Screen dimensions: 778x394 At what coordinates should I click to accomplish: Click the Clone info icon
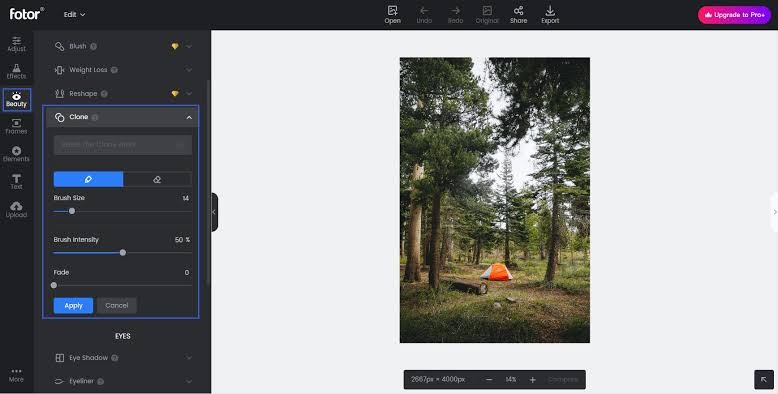click(x=95, y=117)
